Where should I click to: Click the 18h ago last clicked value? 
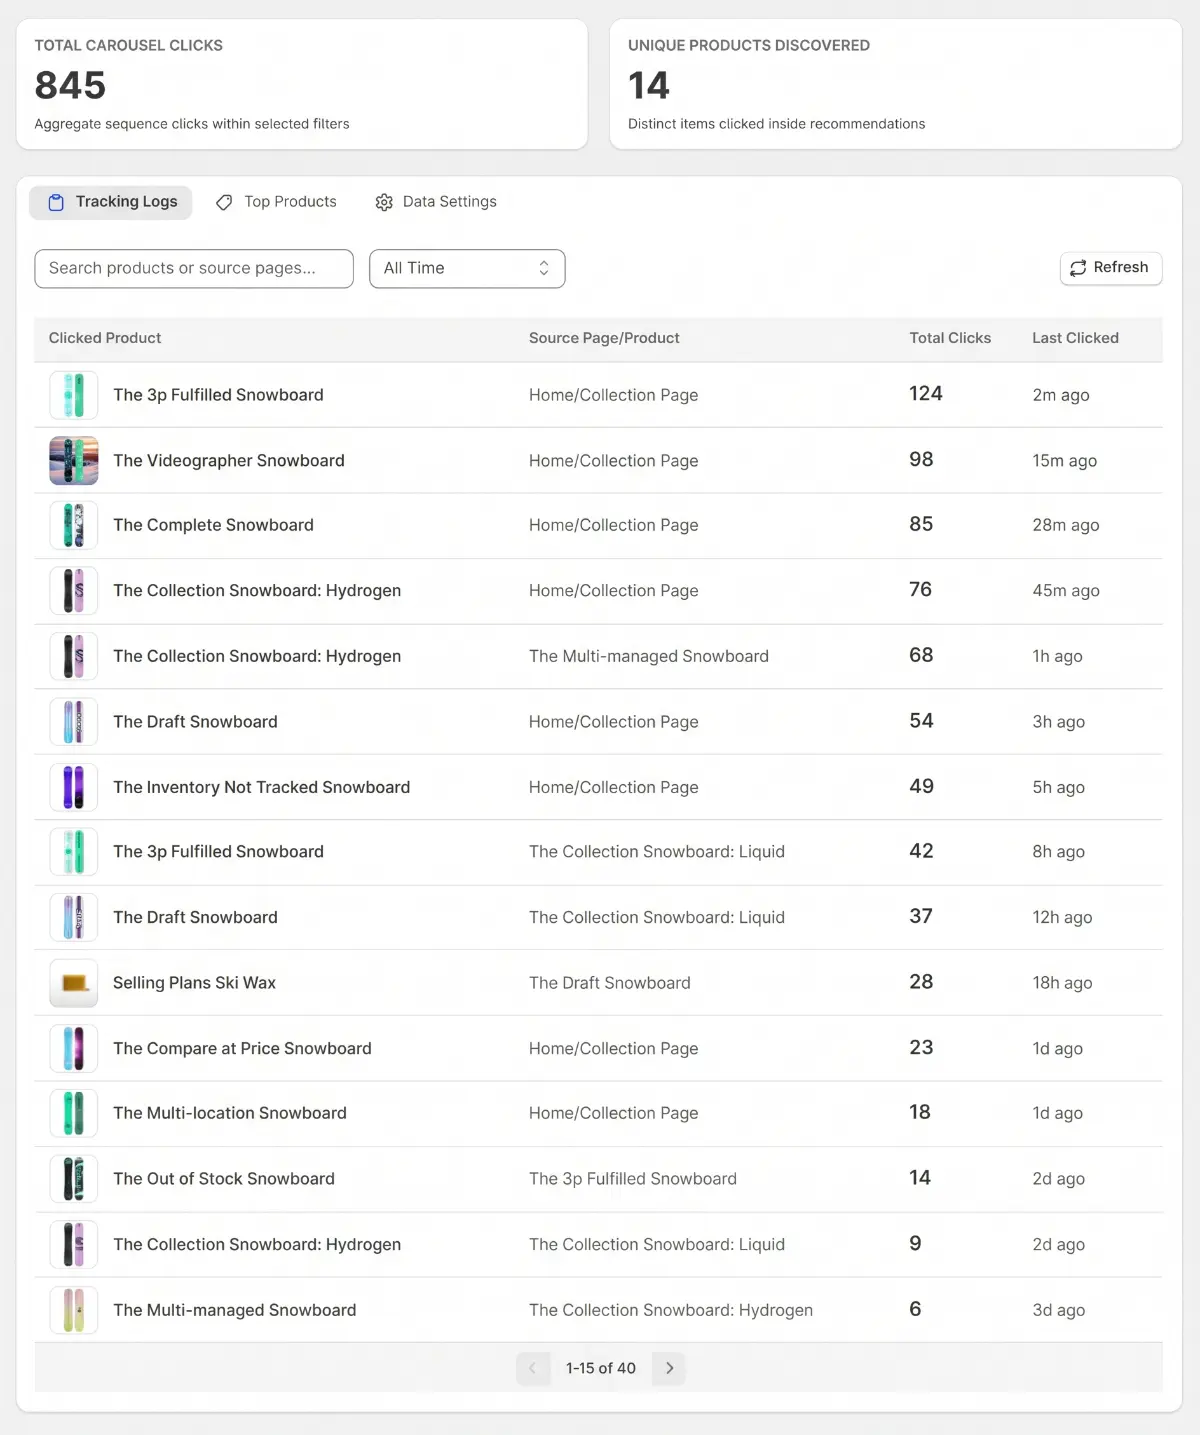pos(1062,983)
